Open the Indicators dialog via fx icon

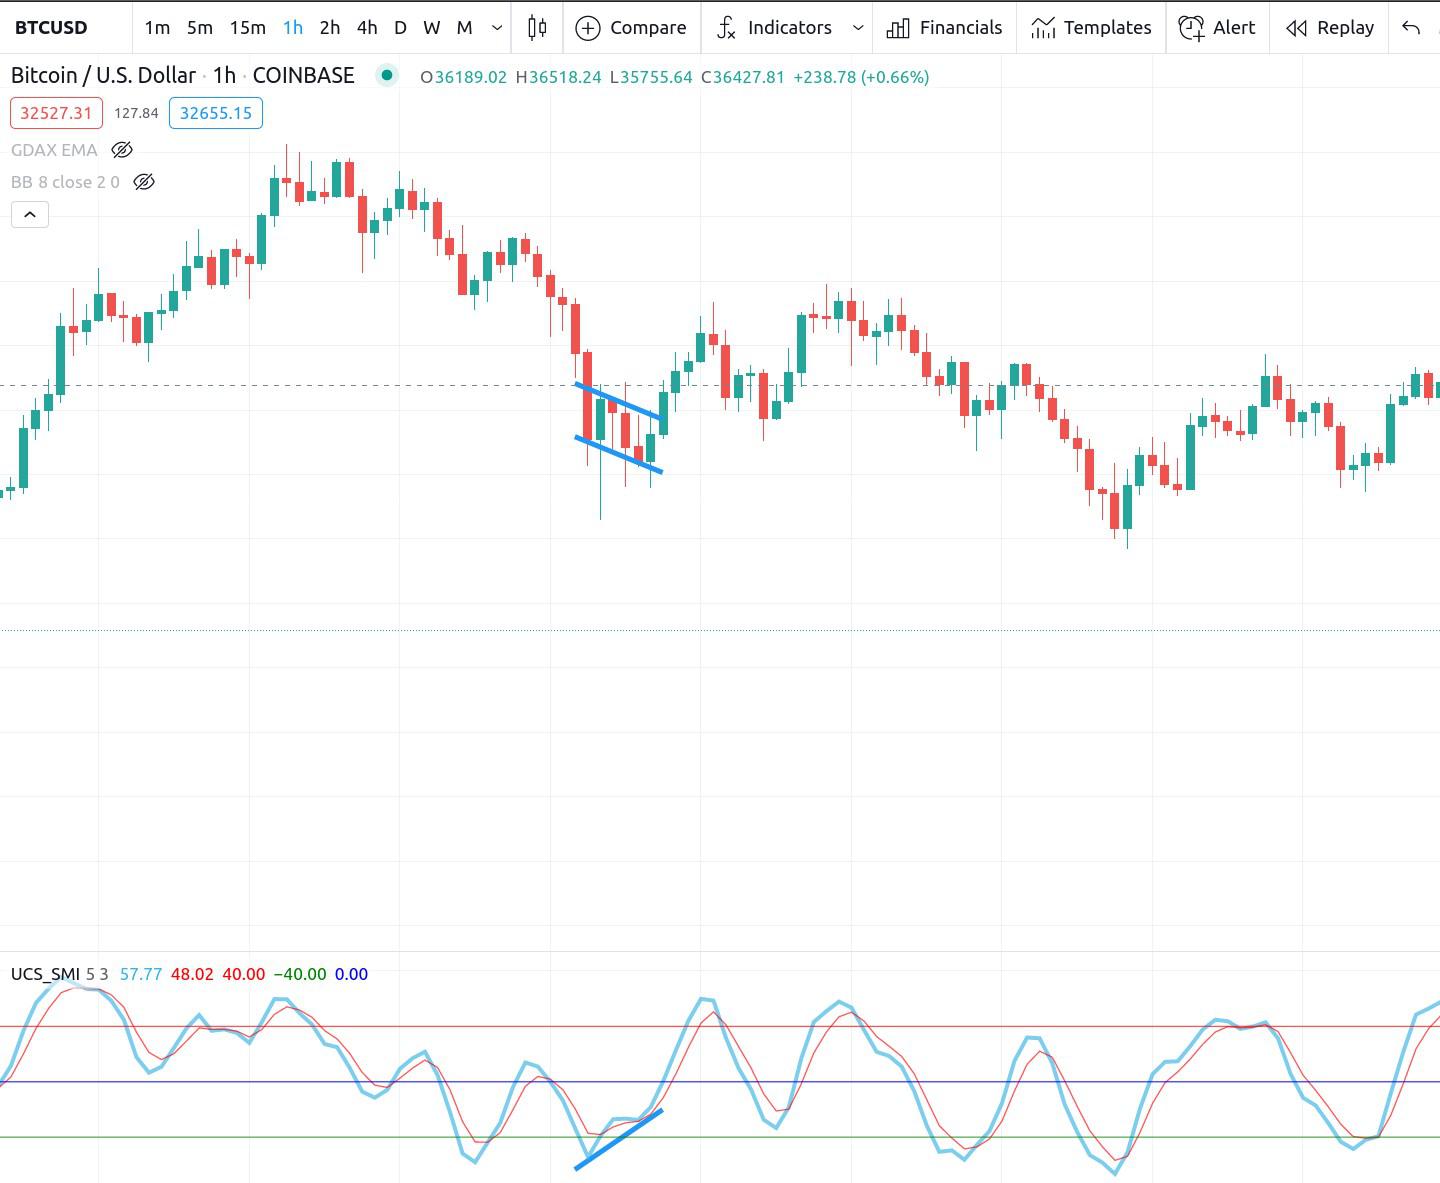pos(726,27)
